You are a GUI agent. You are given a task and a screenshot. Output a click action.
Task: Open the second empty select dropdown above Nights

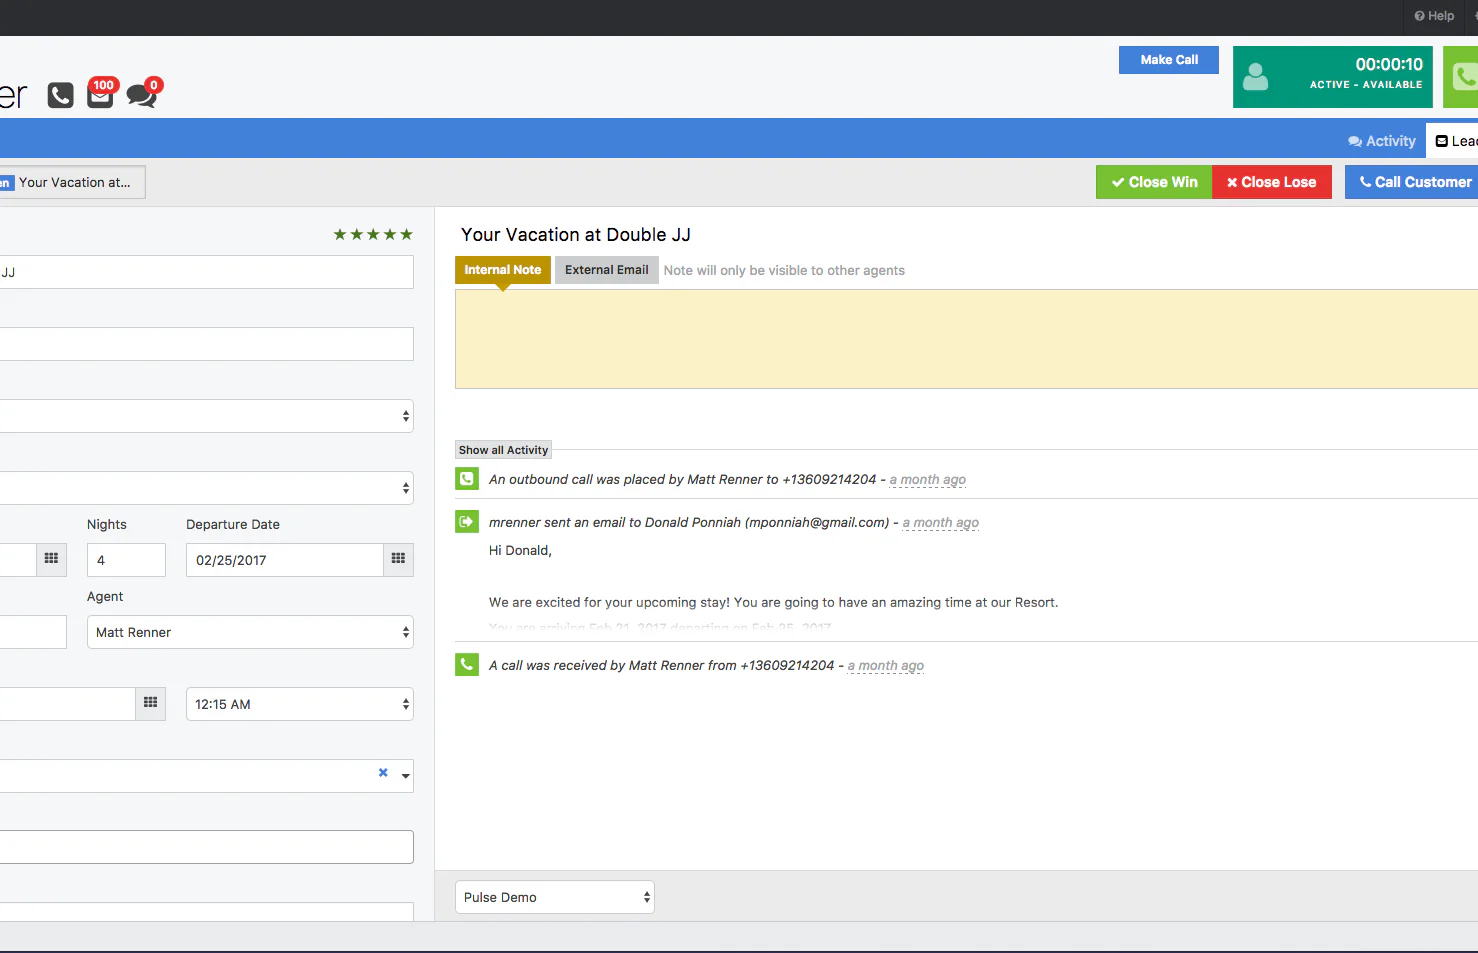click(207, 488)
